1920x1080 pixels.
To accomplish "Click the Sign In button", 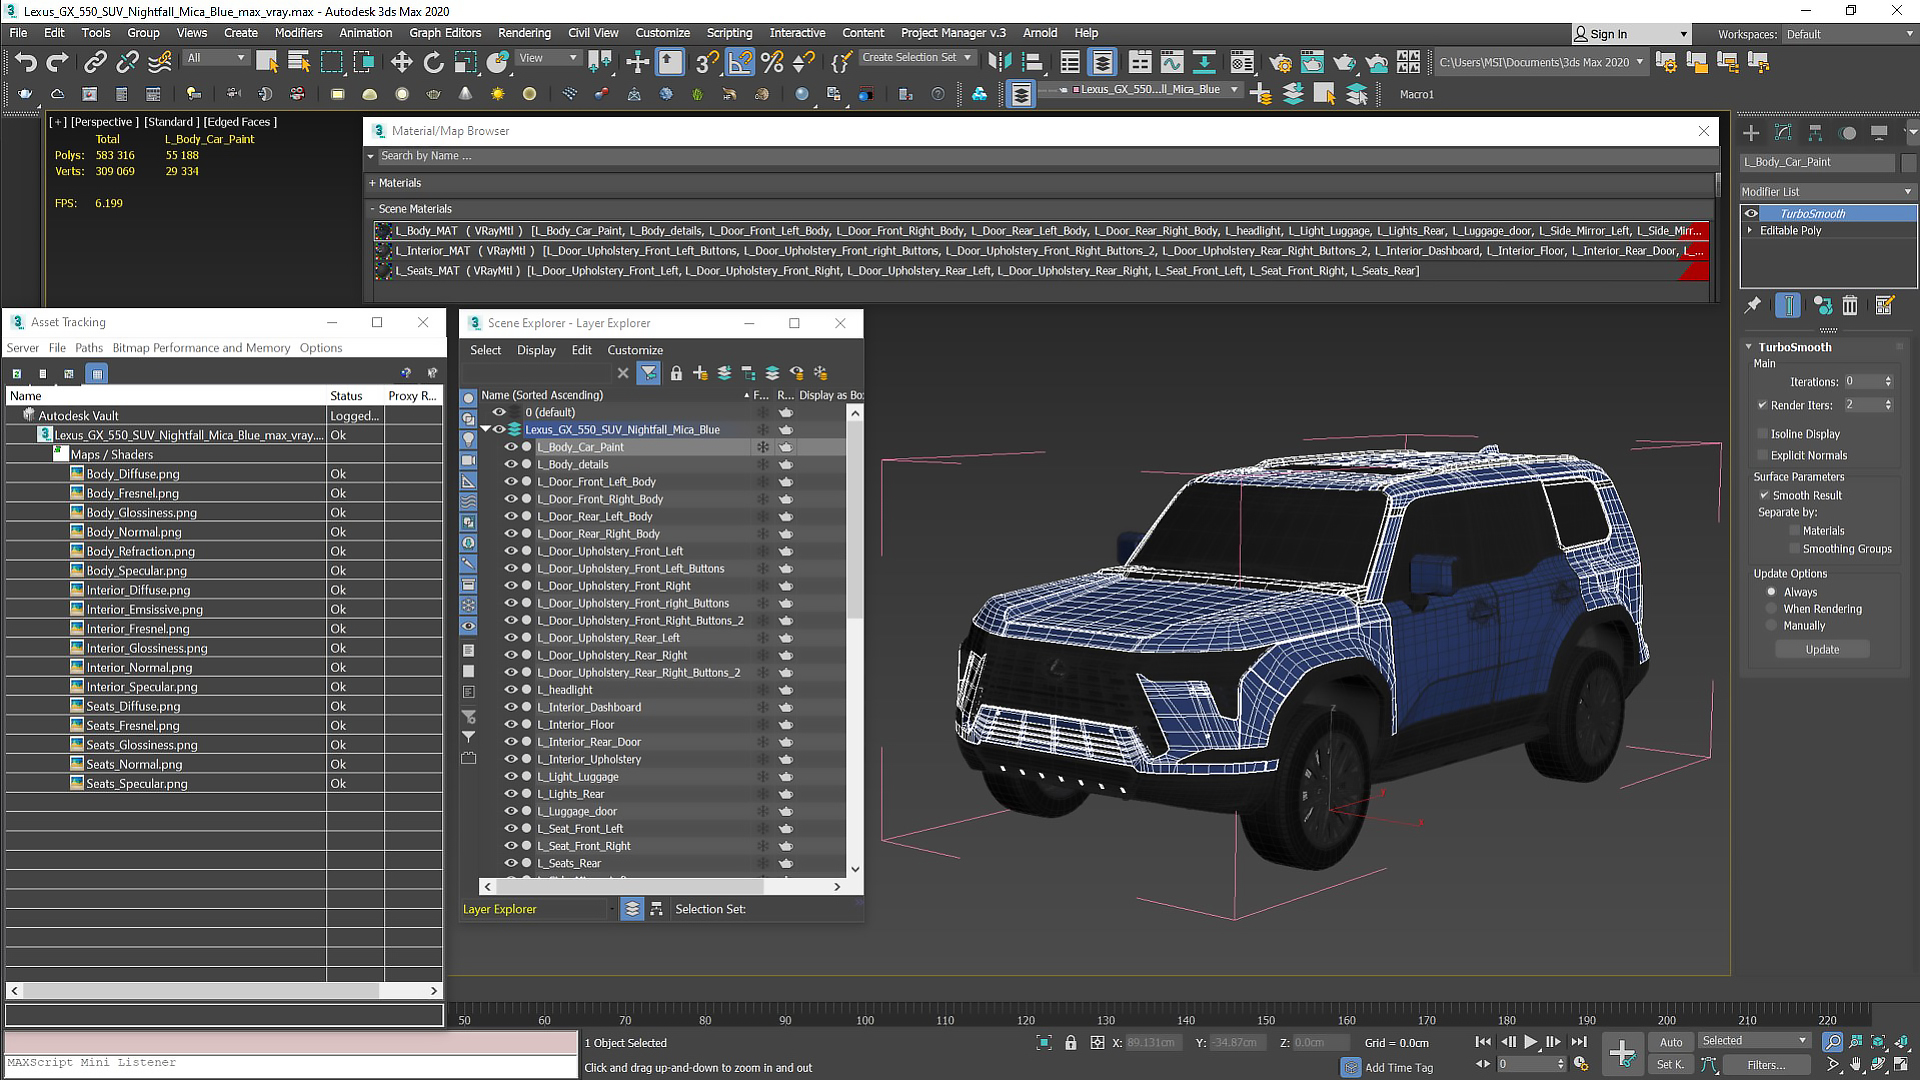I will click(x=1630, y=34).
